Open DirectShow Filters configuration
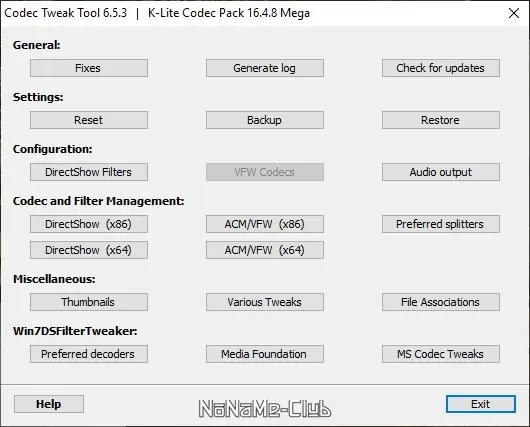 89,172
